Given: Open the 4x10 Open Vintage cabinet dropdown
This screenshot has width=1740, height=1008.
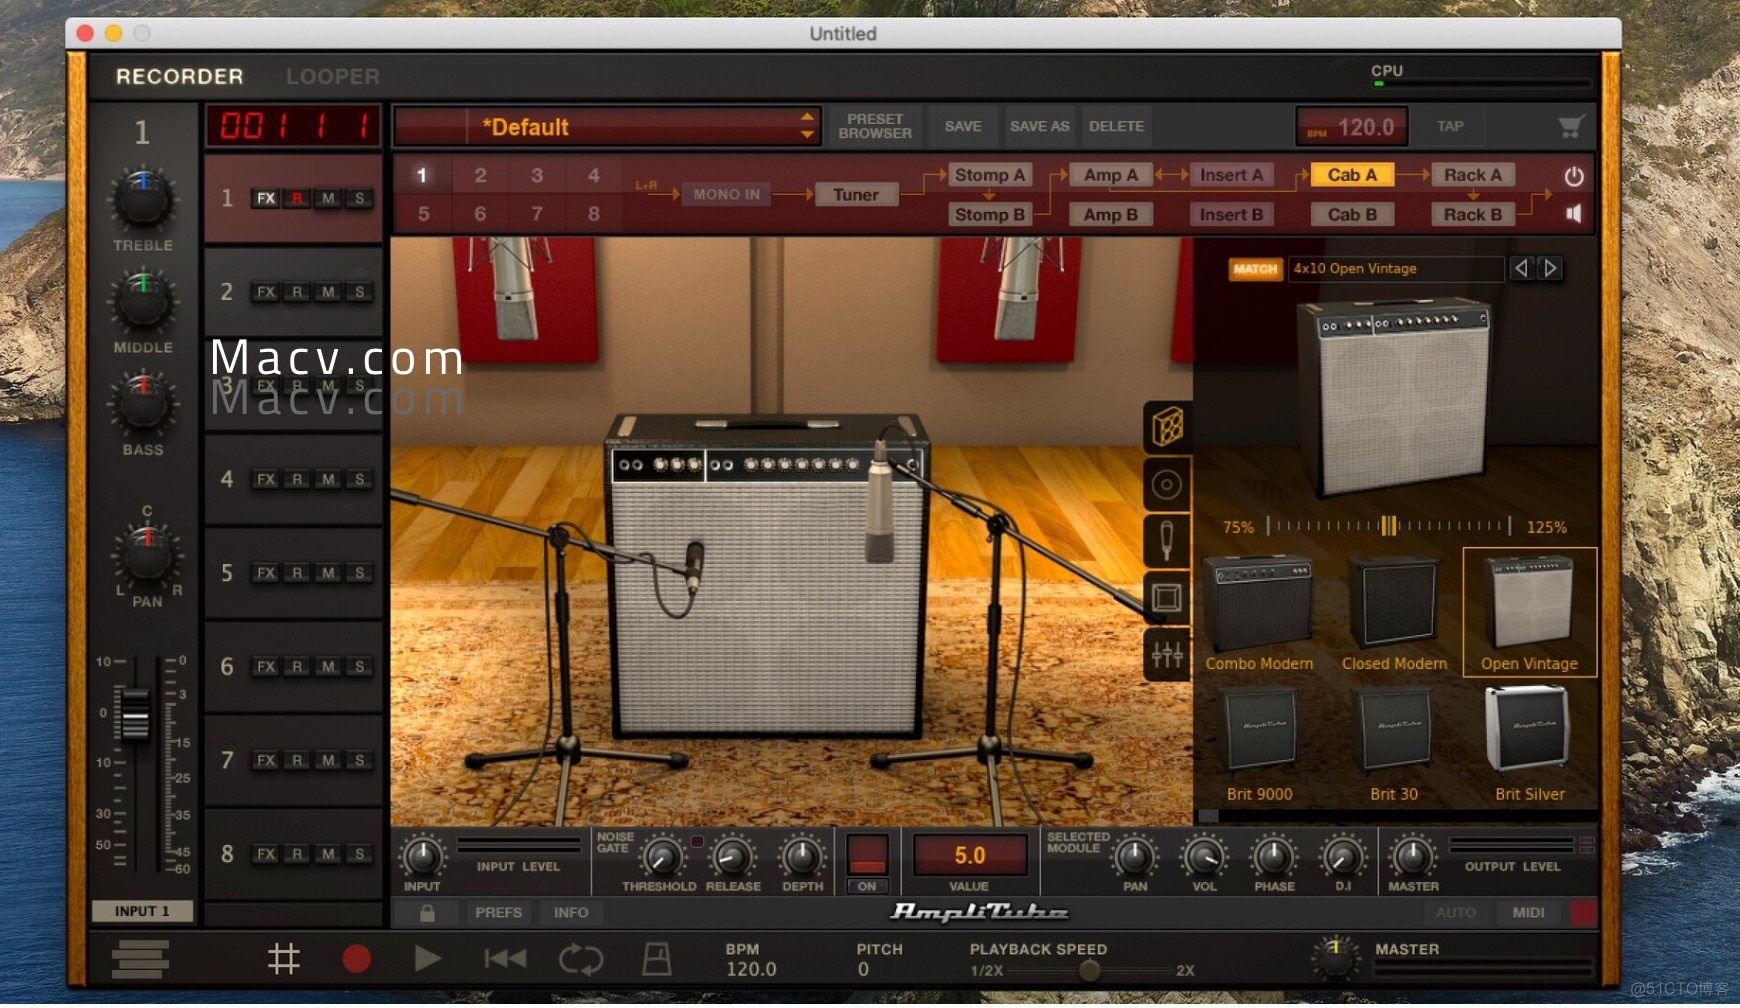Looking at the screenshot, I should [1396, 268].
